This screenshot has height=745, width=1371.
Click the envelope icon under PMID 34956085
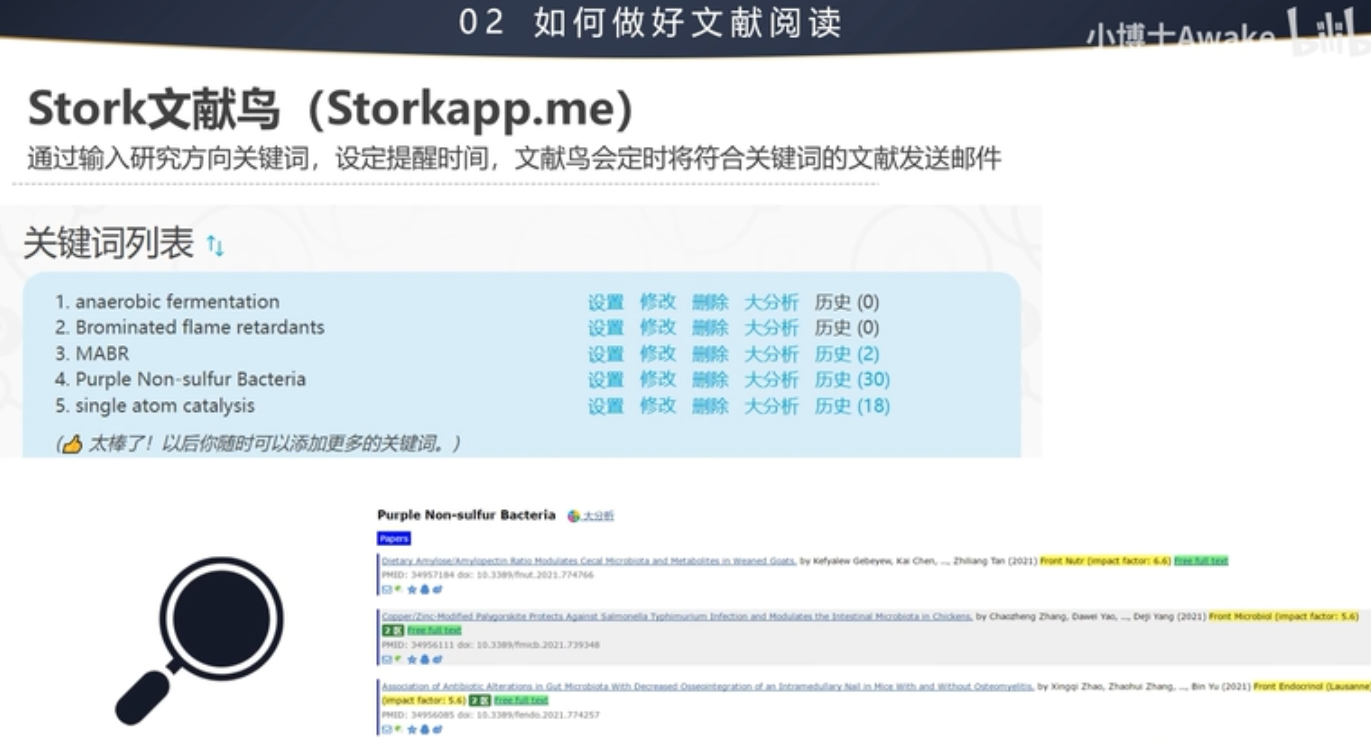coord(387,730)
